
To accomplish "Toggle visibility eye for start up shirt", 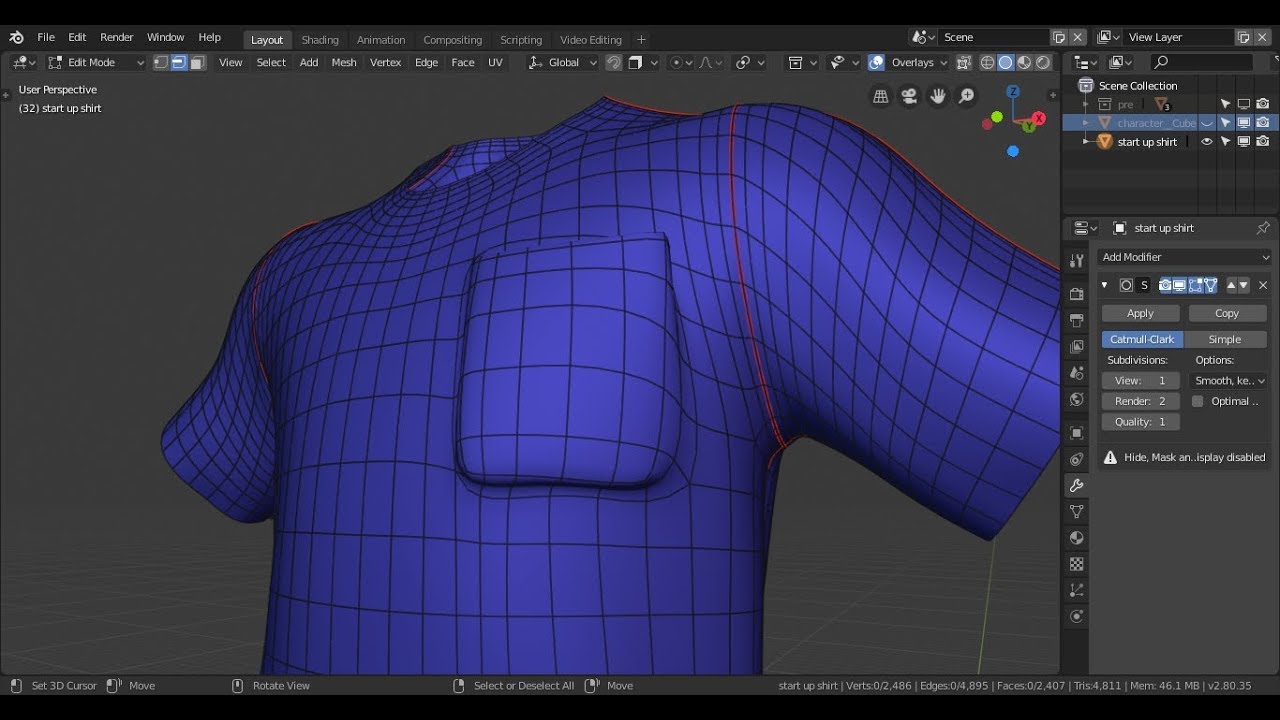I will click(1206, 142).
